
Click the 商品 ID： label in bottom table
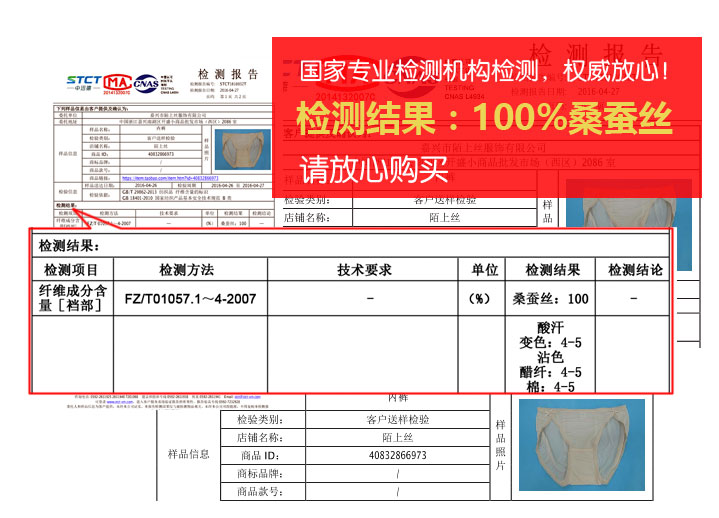click(x=260, y=456)
